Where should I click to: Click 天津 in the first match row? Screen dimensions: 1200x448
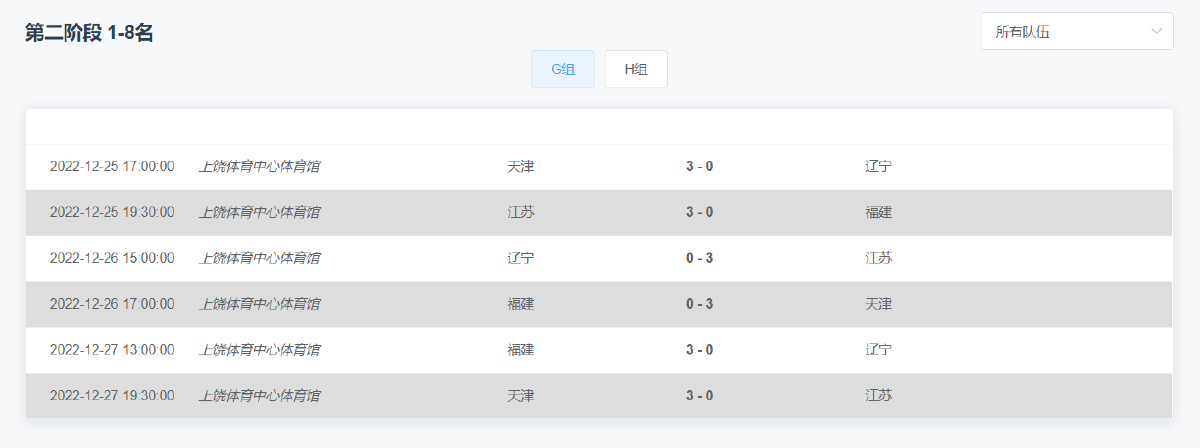click(521, 167)
